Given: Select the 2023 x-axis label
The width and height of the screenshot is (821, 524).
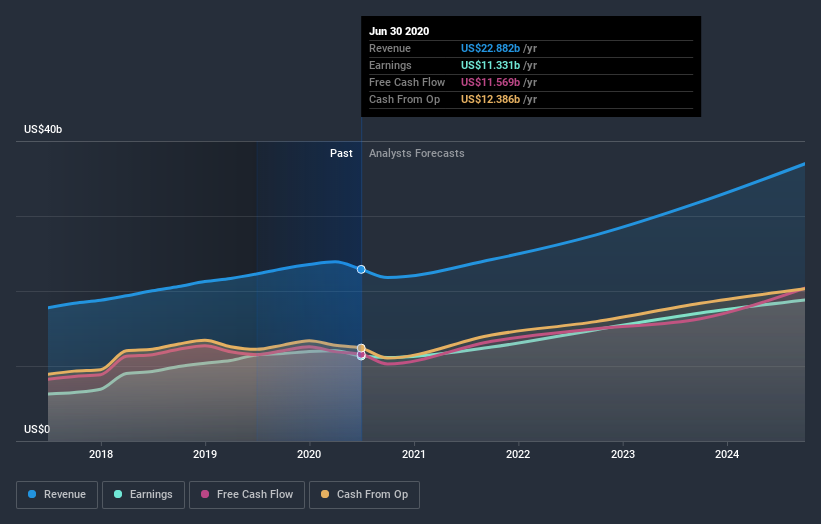Looking at the screenshot, I should coord(623,454).
